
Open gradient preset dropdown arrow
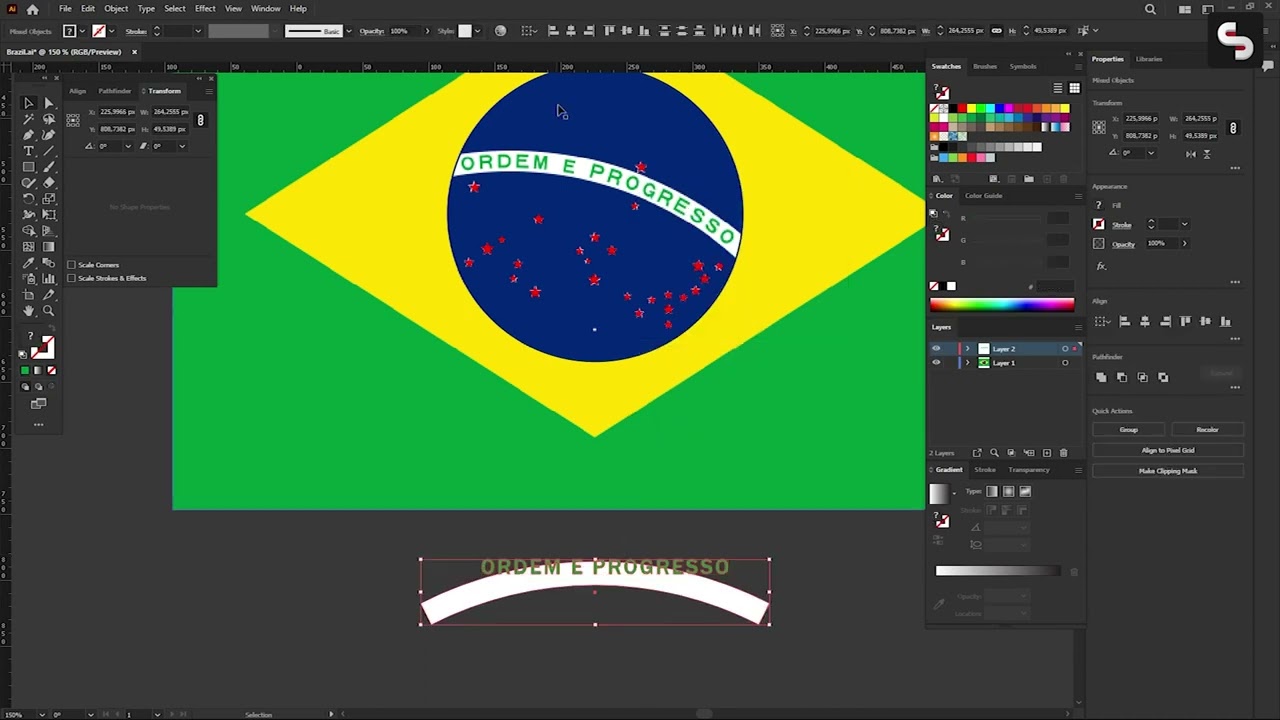(x=954, y=493)
